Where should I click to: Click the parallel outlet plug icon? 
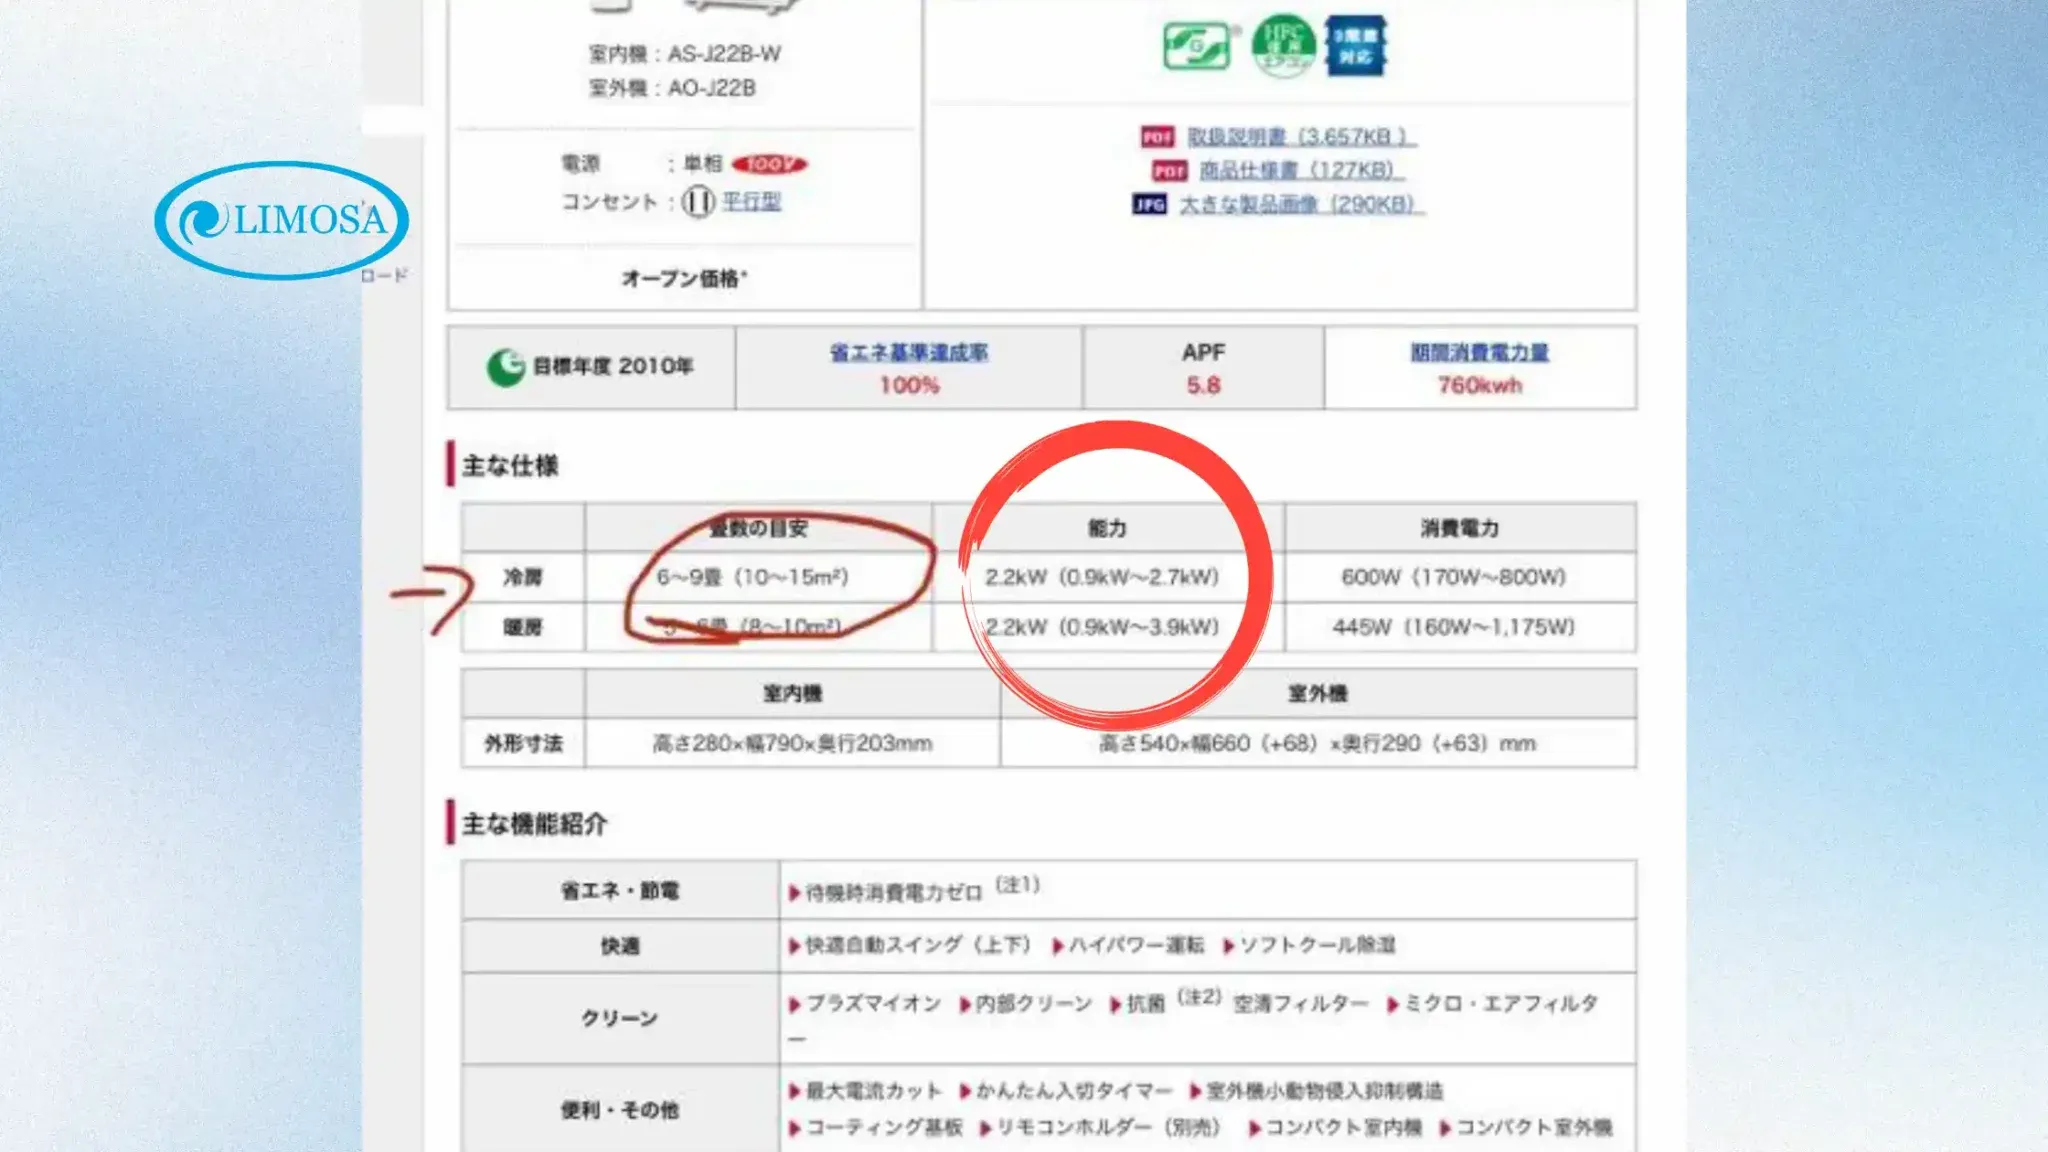697,203
